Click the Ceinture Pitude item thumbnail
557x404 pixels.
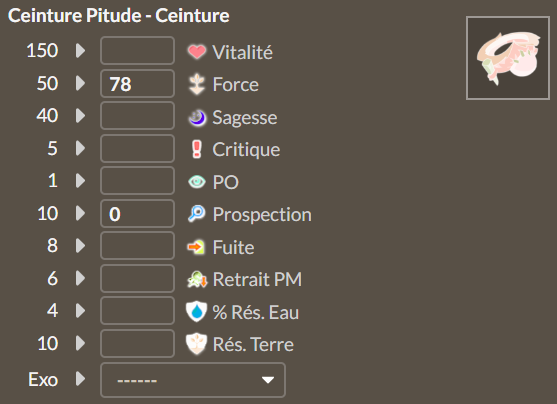click(508, 58)
